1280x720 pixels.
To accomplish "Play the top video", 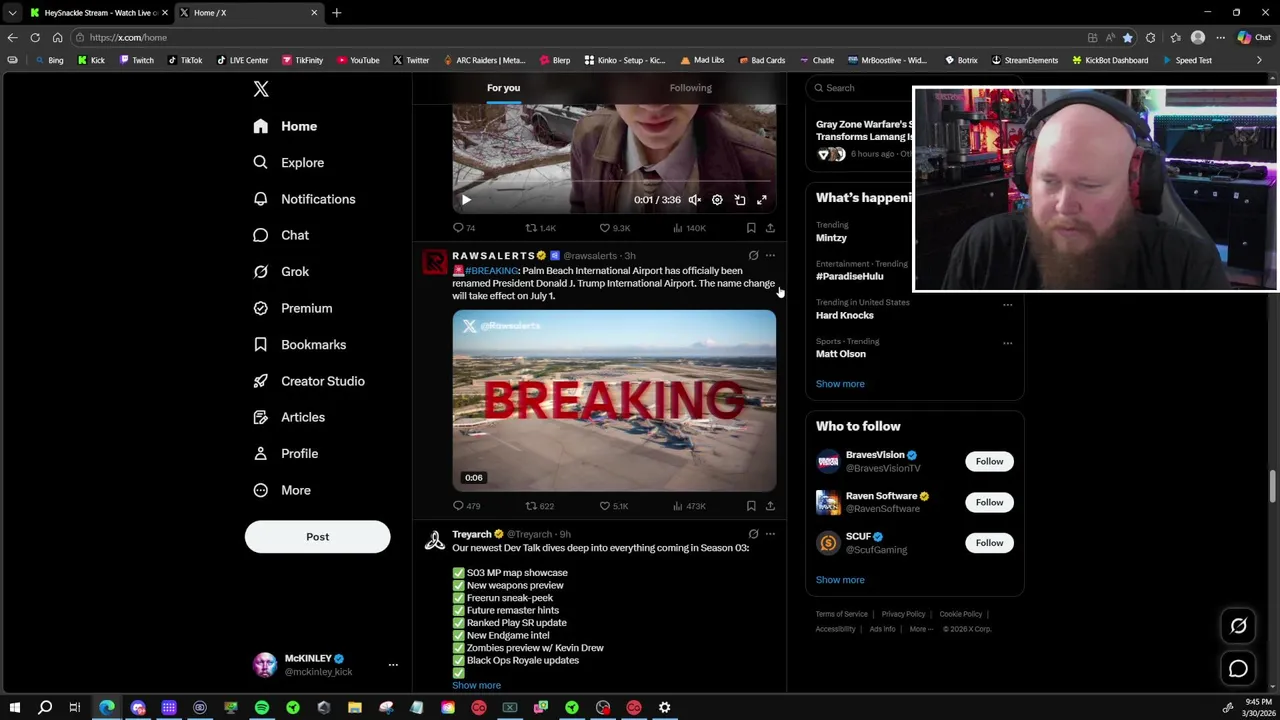I will (466, 200).
